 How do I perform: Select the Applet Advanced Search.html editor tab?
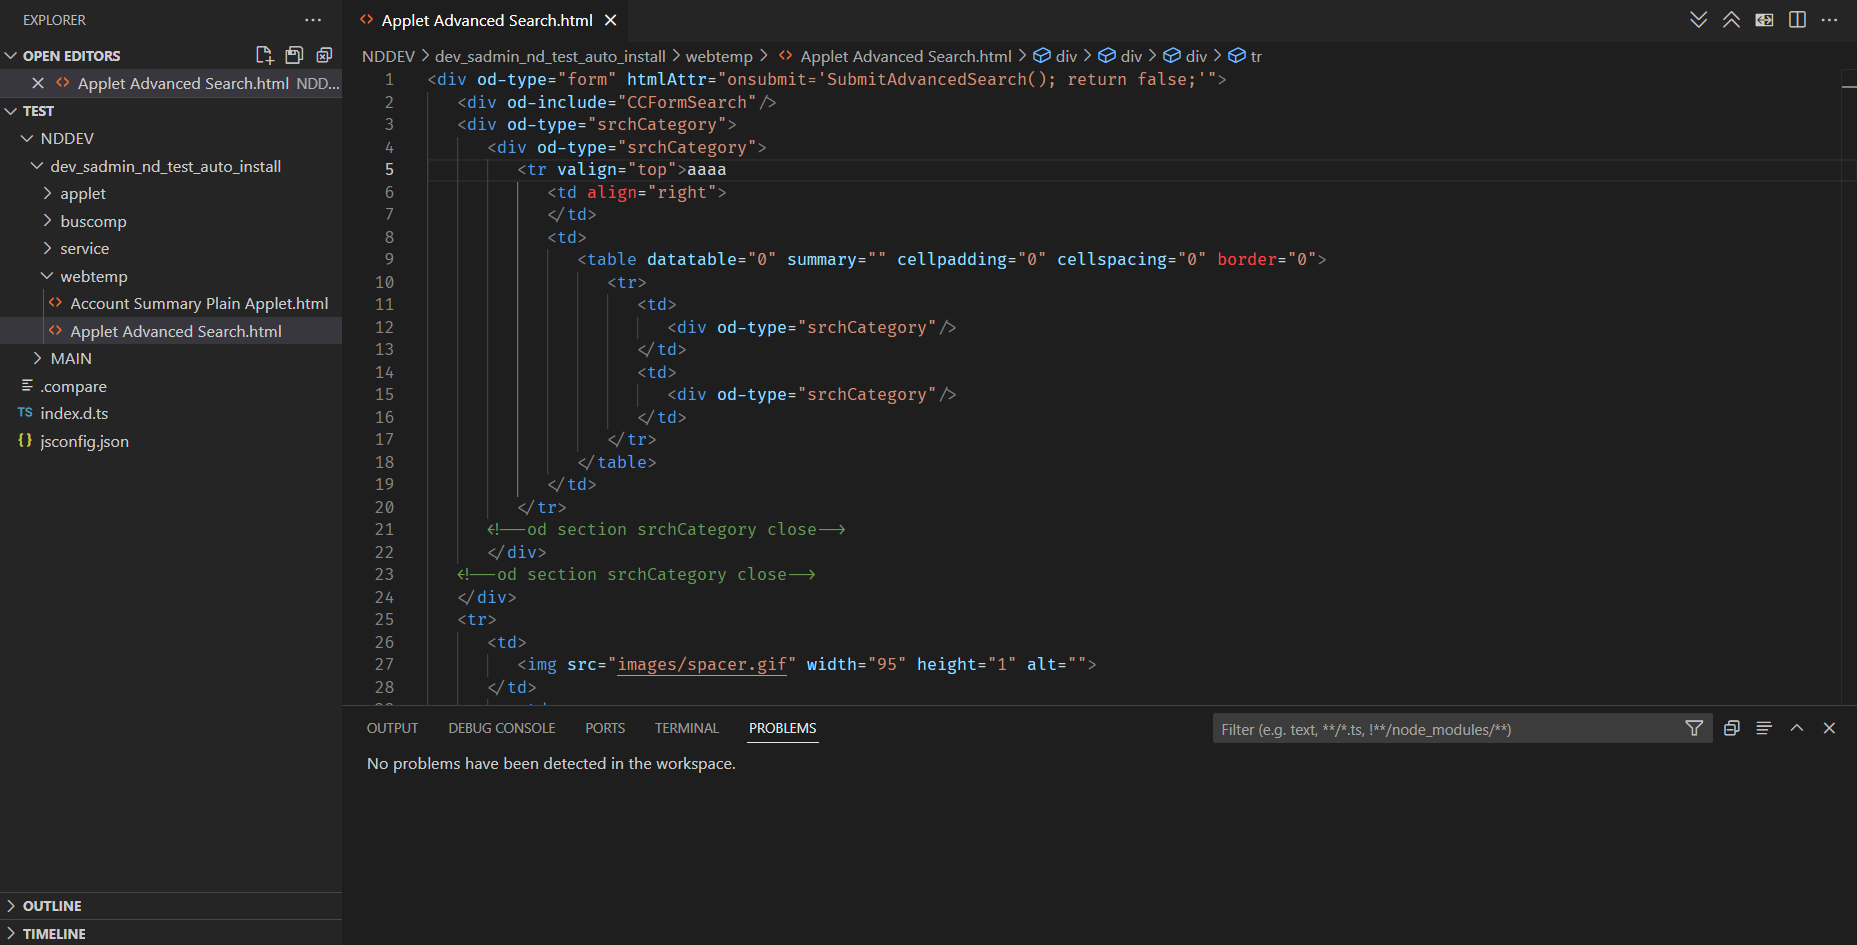click(487, 20)
